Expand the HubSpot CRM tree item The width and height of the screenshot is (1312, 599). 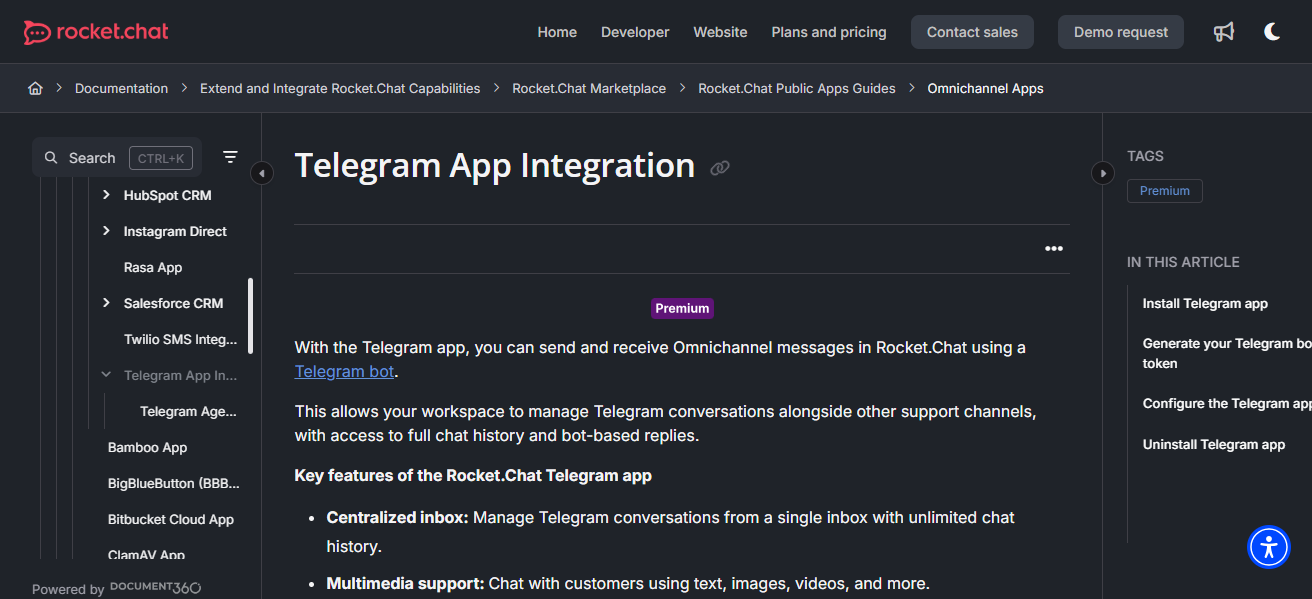106,195
